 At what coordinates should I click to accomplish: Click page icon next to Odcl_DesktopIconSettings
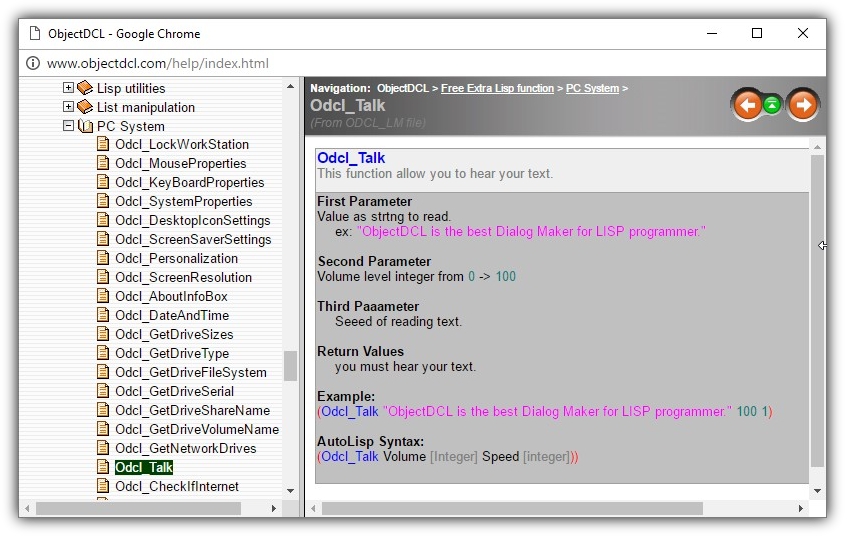tap(102, 220)
